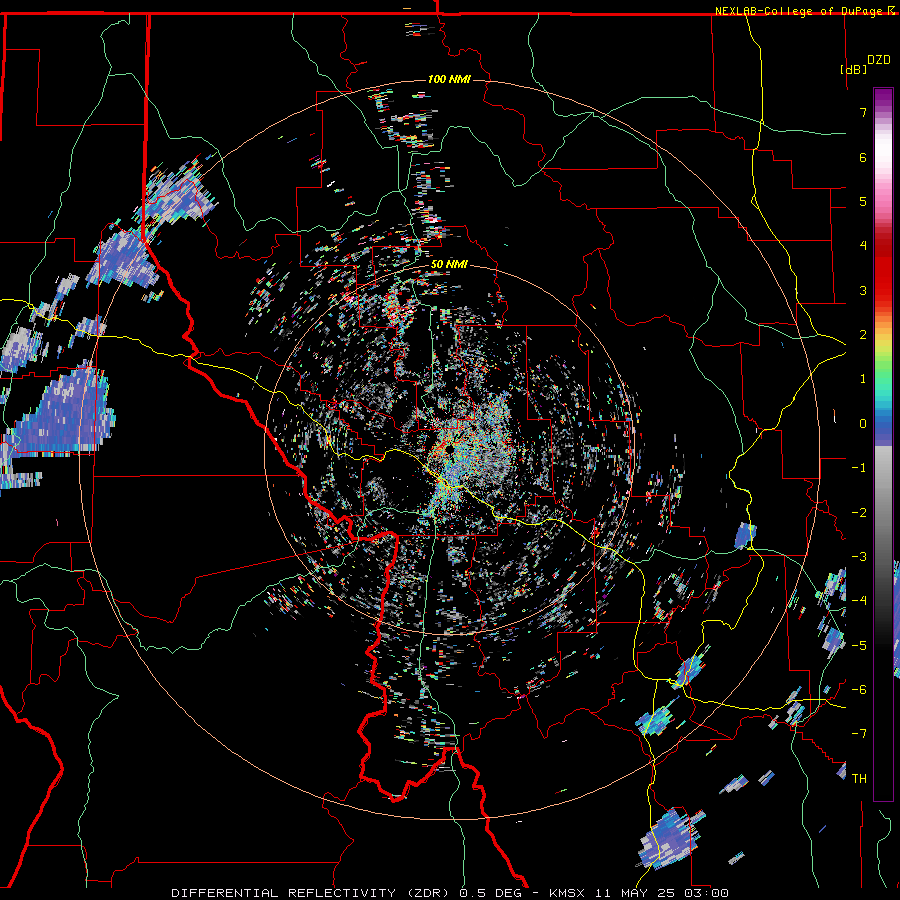Click the -5 value on color scale
This screenshot has width=900, height=900.
(859, 646)
